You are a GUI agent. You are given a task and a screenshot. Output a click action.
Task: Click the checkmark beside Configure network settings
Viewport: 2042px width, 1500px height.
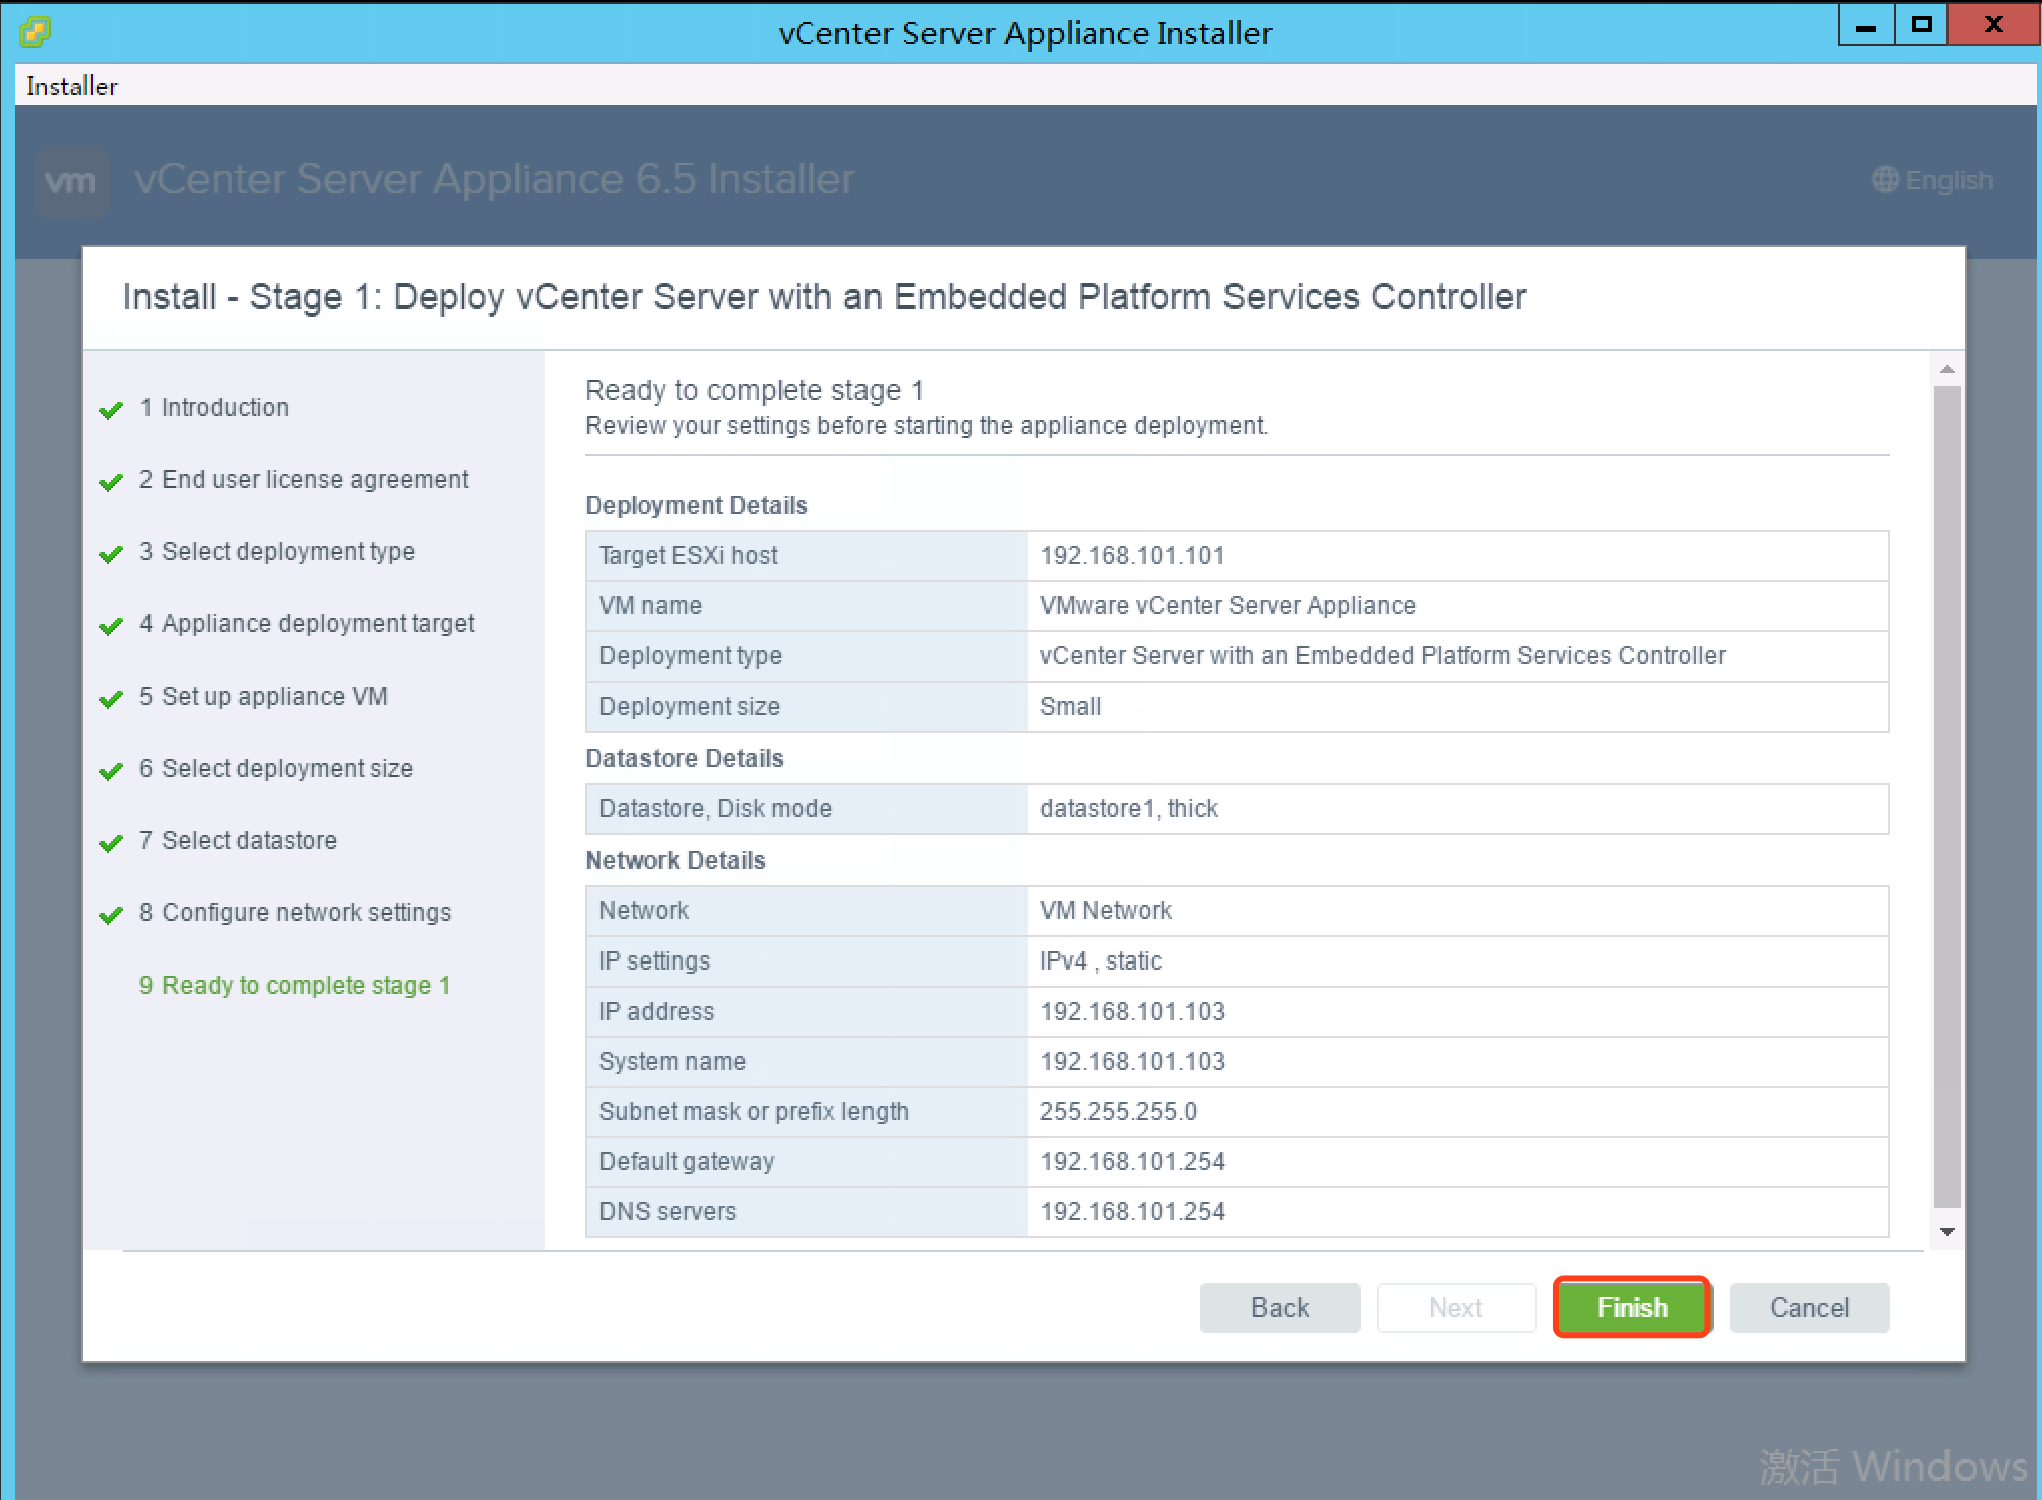[111, 915]
